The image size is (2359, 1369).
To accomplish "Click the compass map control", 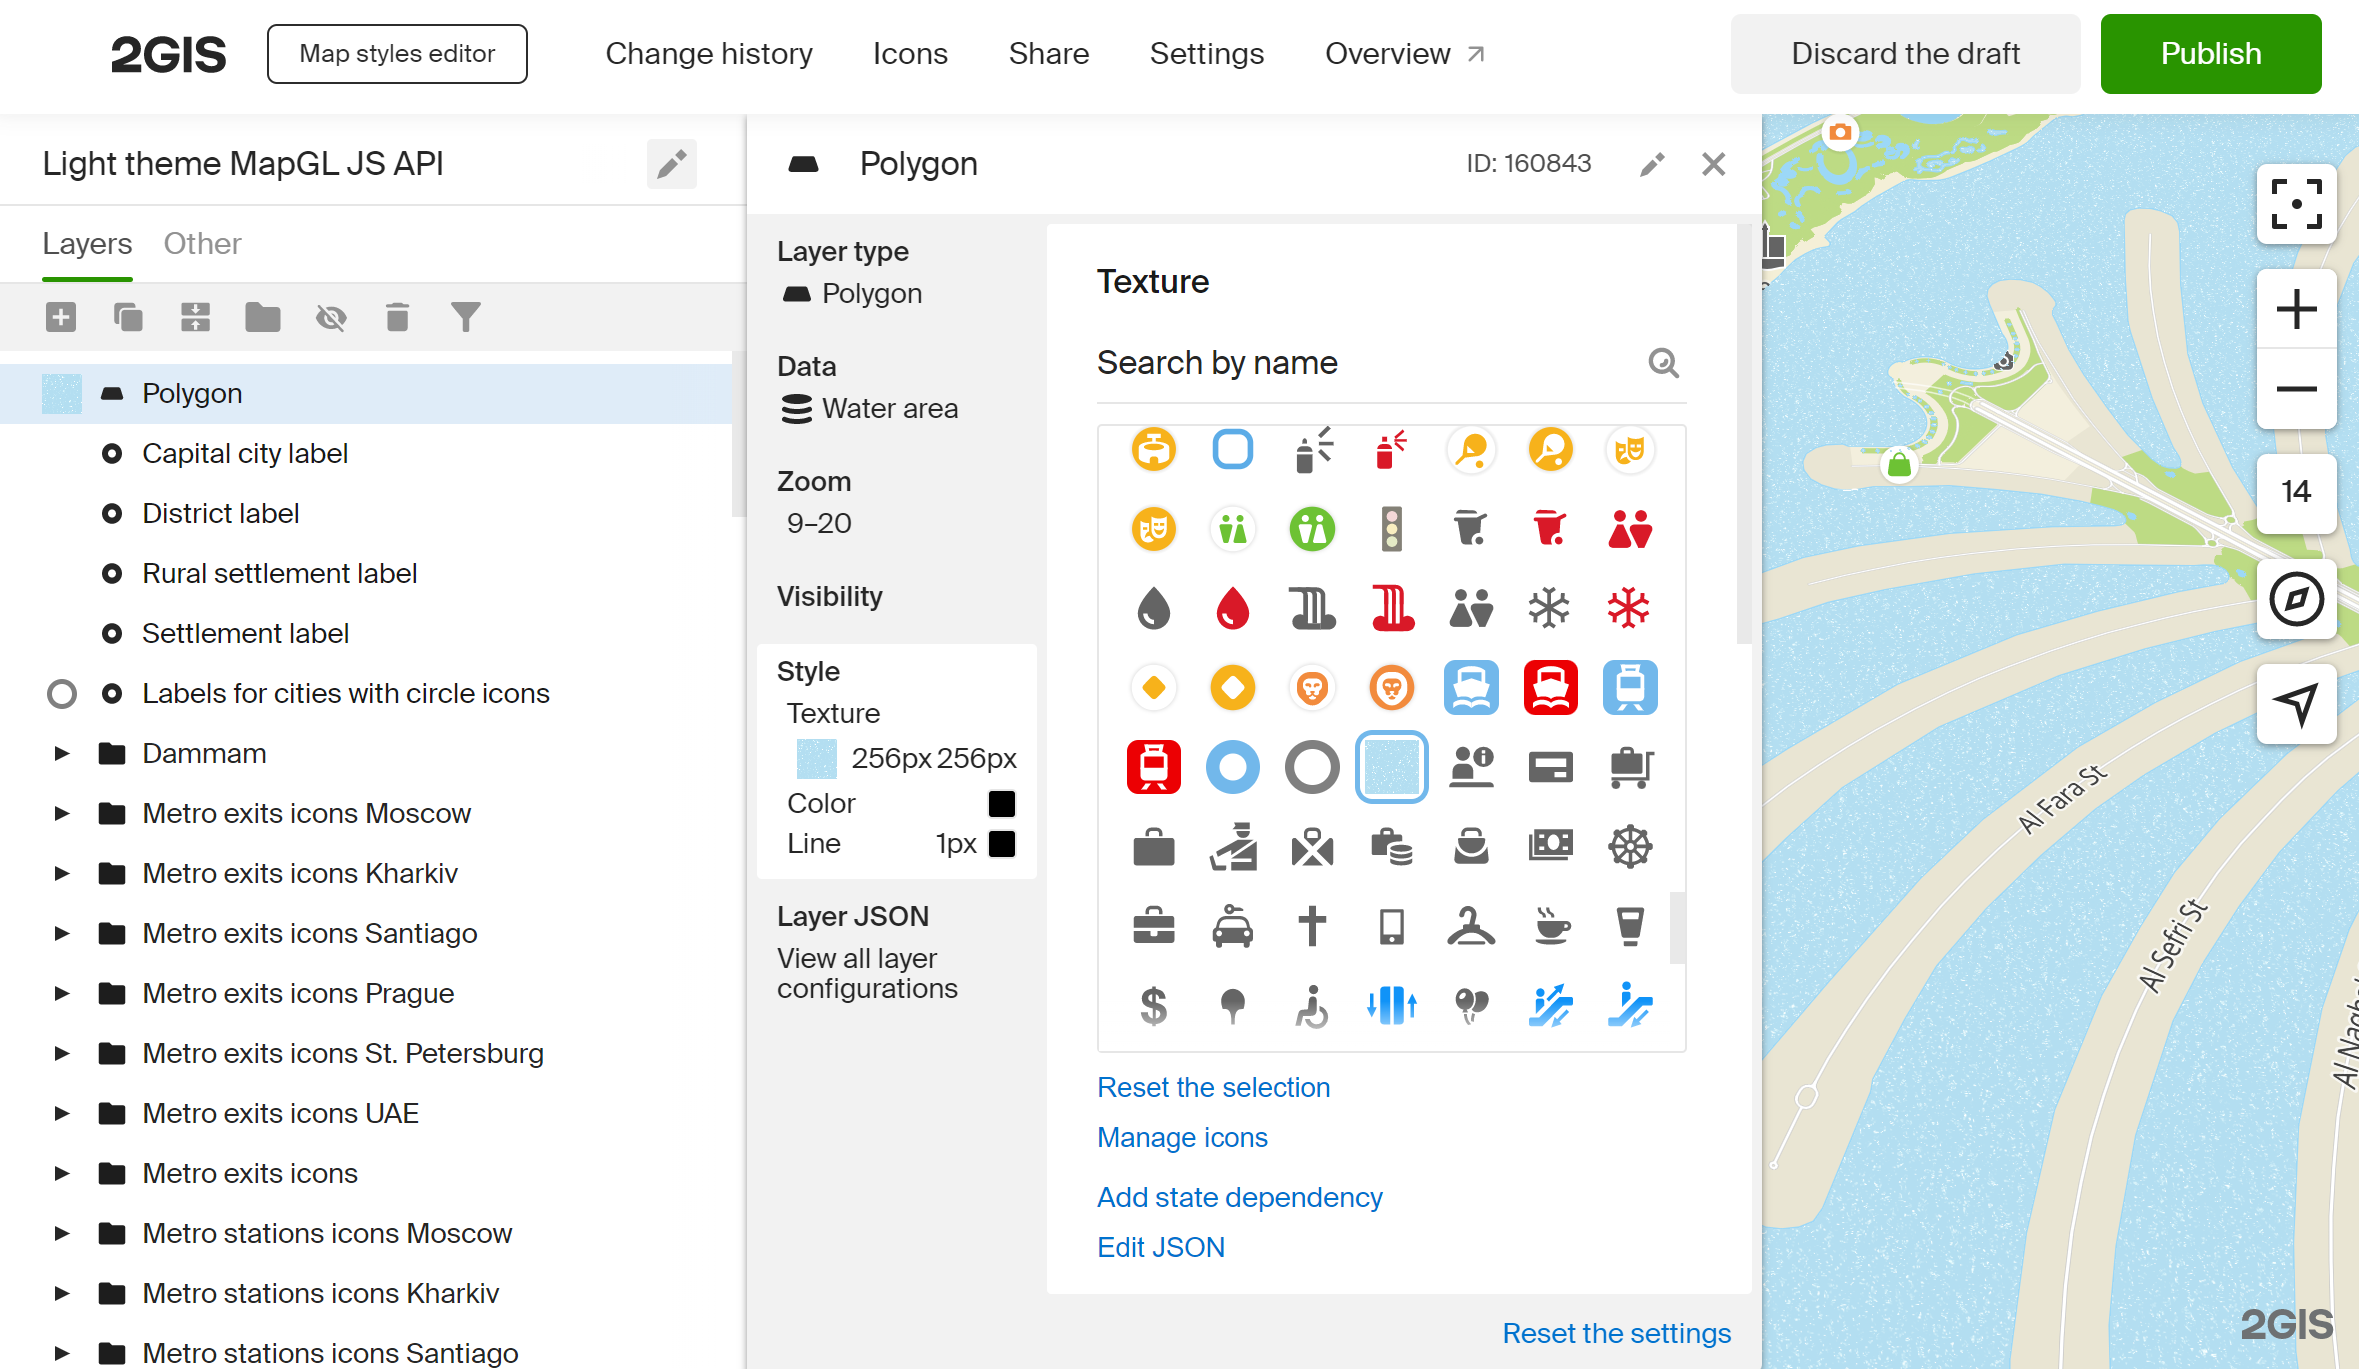I will pyautogui.click(x=2296, y=599).
